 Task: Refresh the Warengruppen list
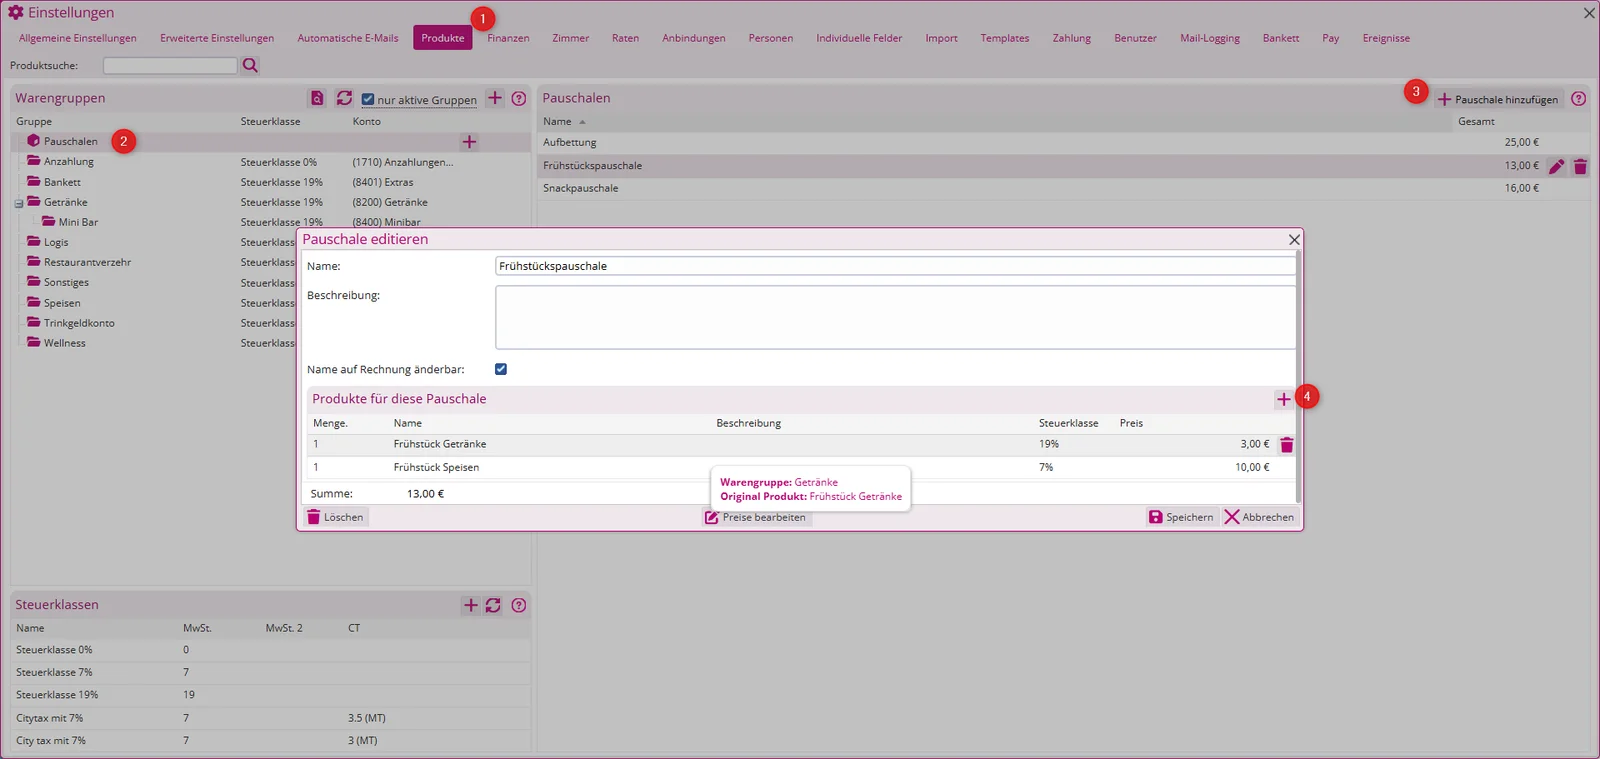[344, 98]
